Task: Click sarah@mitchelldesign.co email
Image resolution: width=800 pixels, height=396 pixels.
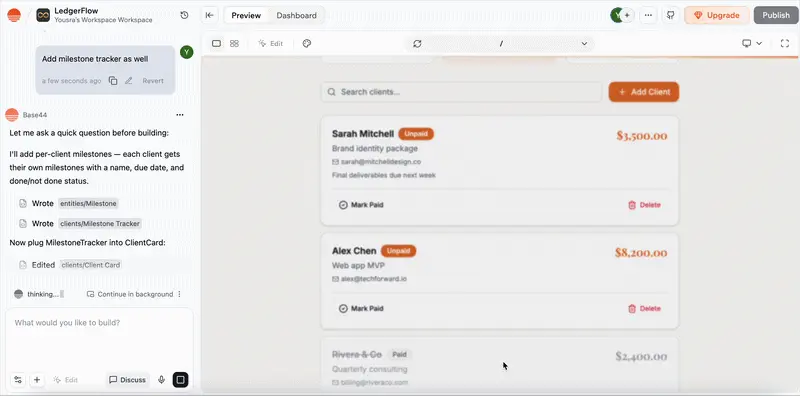Action: coord(381,162)
